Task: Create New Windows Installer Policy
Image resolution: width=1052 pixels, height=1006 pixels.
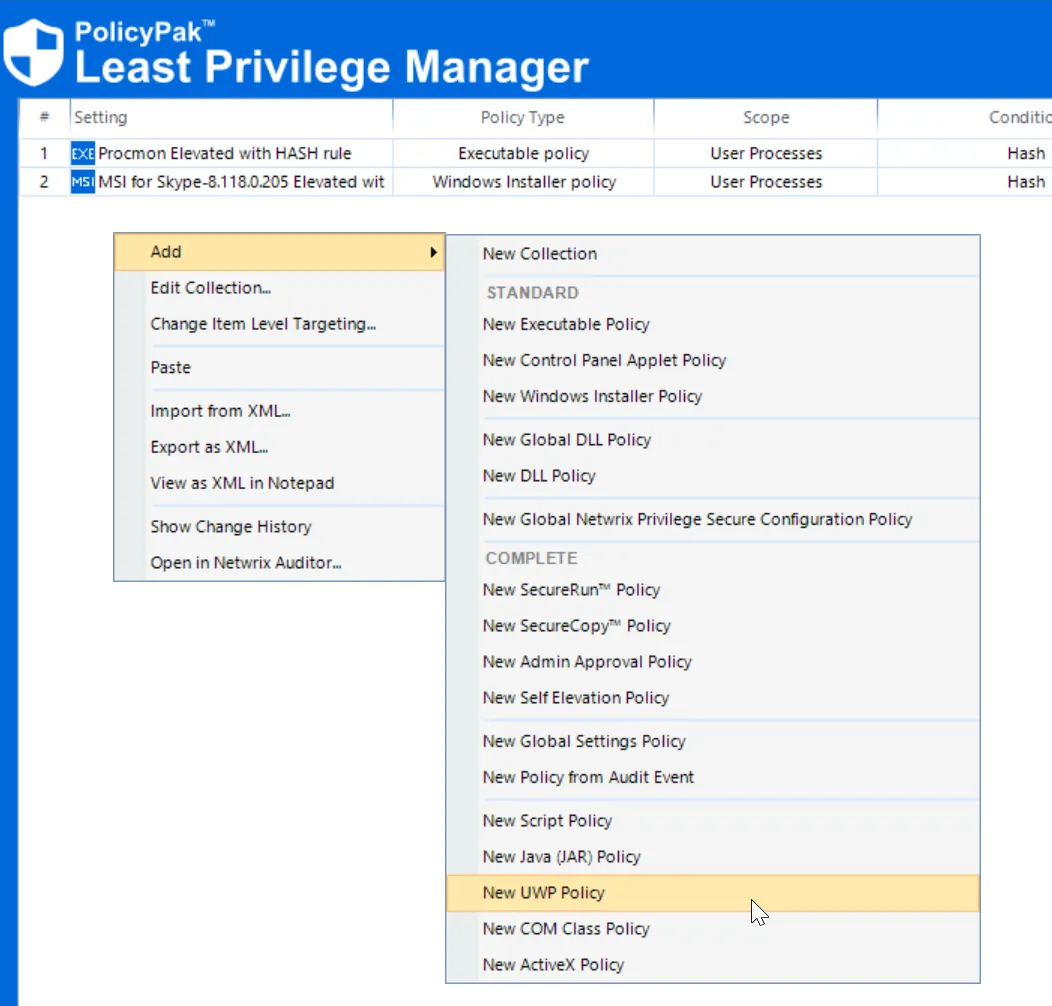Action: point(593,396)
